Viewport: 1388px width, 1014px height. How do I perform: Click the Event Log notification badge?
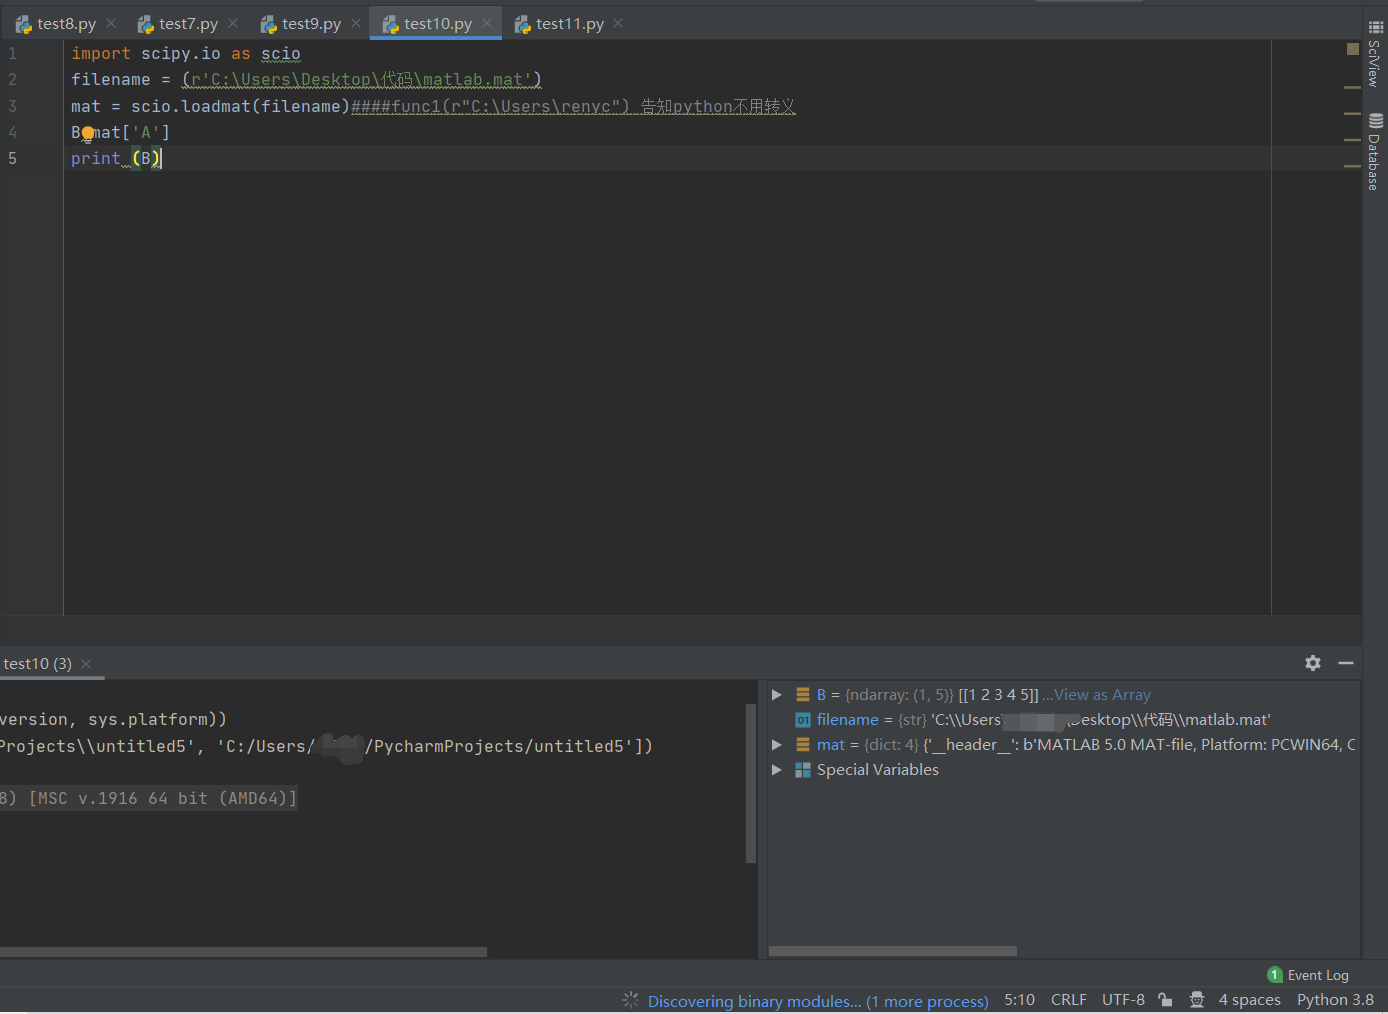1275,975
